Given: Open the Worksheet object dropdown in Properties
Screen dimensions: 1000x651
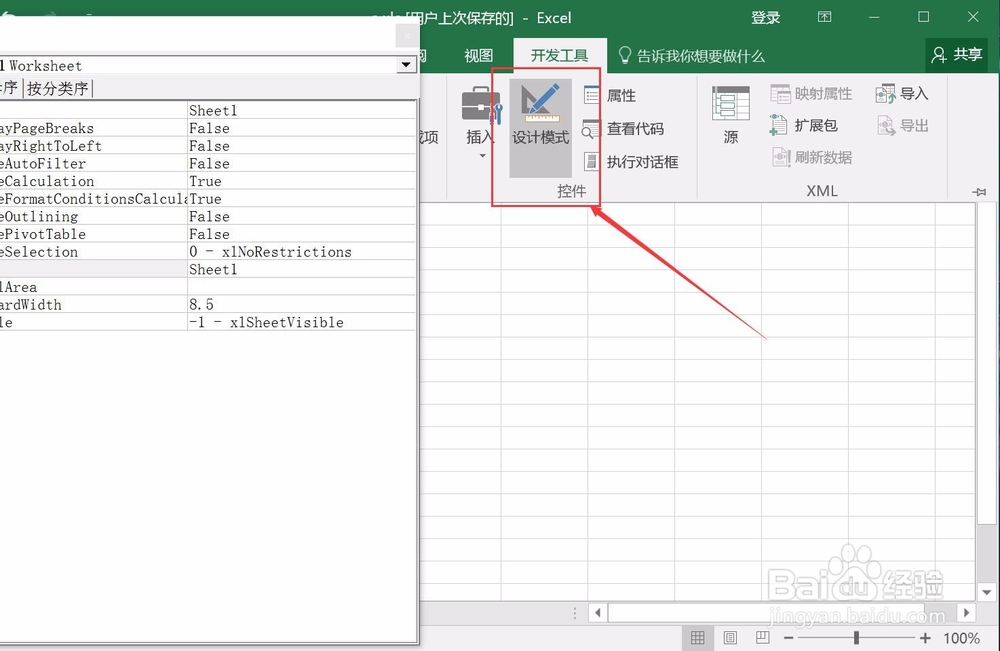Looking at the screenshot, I should pyautogui.click(x=406, y=65).
